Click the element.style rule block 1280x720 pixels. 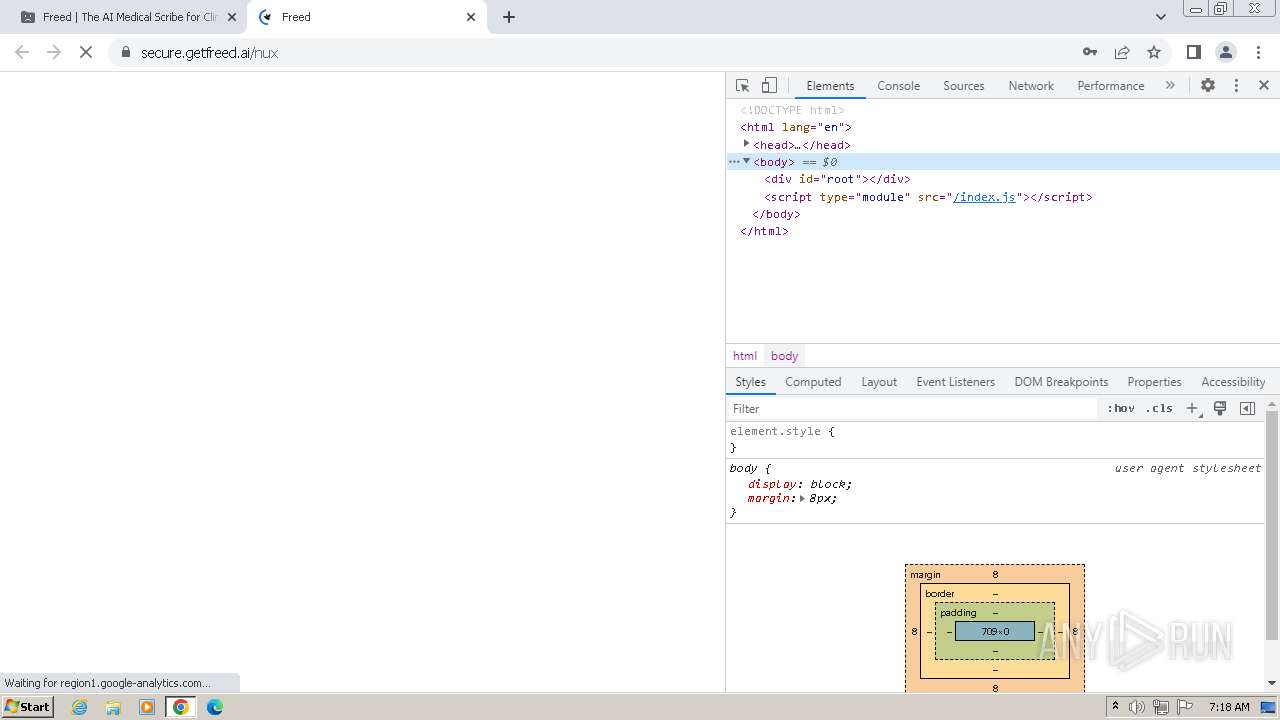coord(996,439)
